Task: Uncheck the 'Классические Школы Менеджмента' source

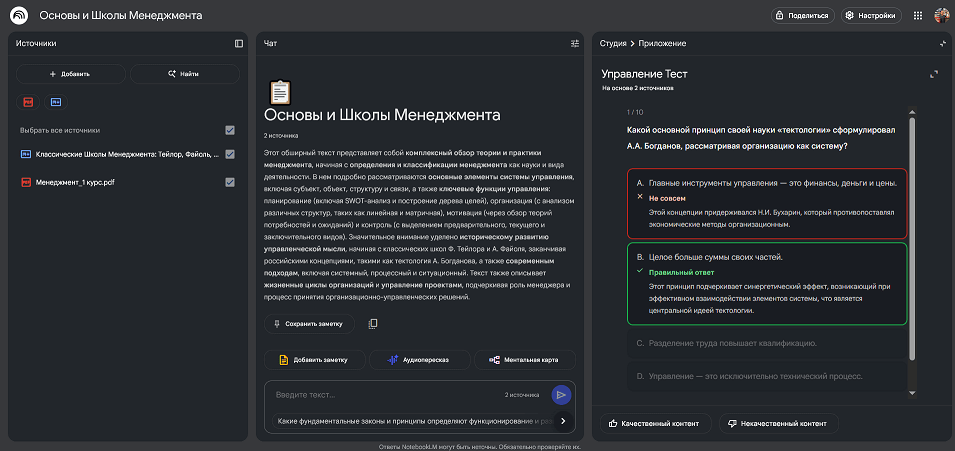Action: [230, 154]
